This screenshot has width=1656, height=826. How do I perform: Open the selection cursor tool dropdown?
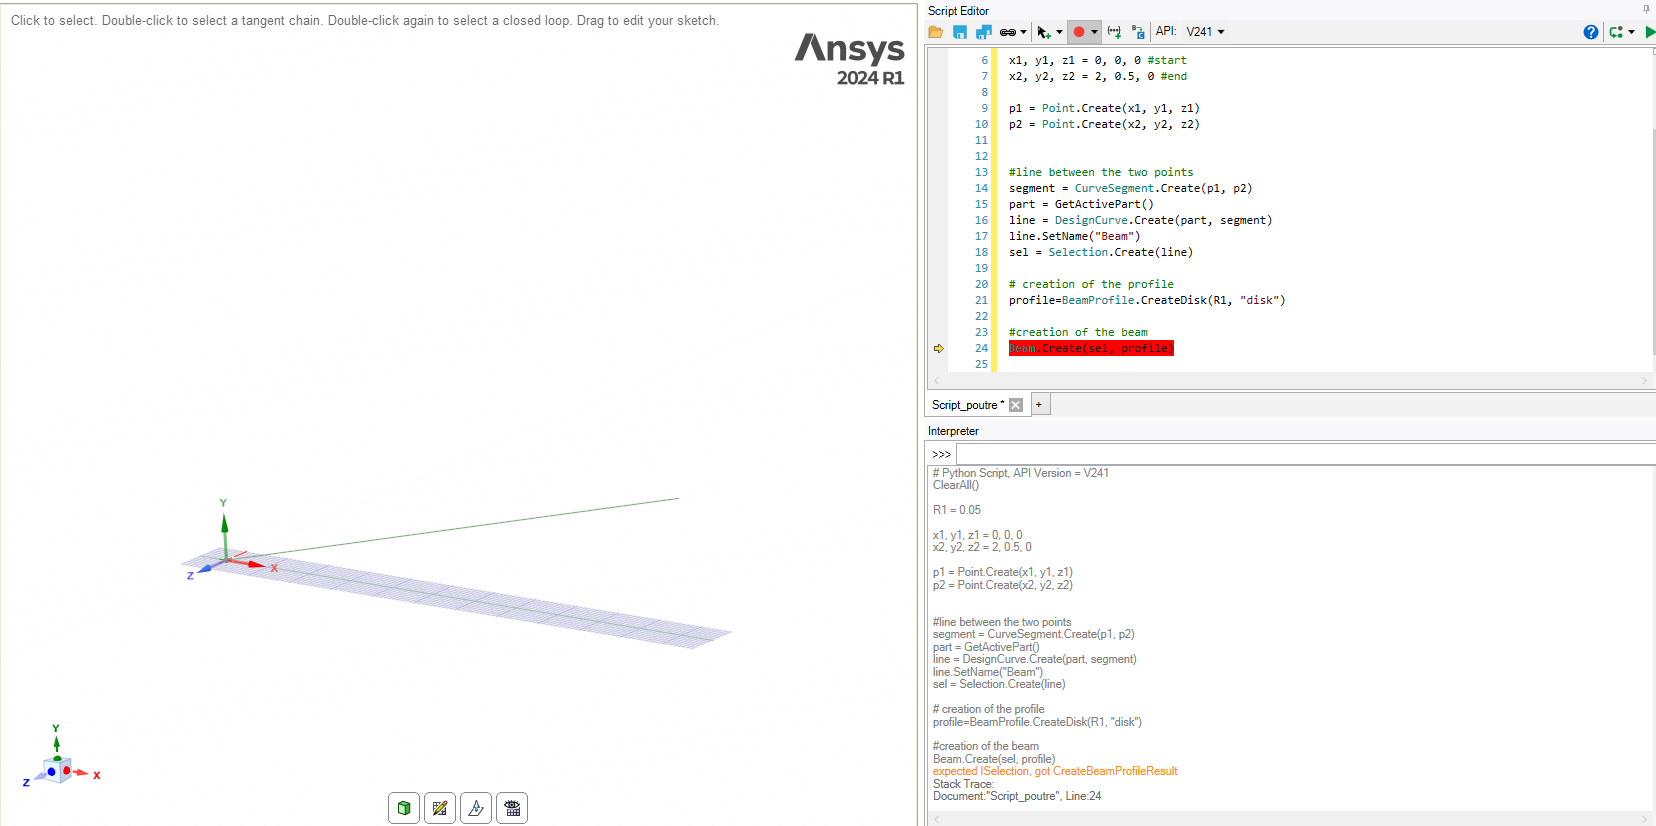(x=1059, y=32)
